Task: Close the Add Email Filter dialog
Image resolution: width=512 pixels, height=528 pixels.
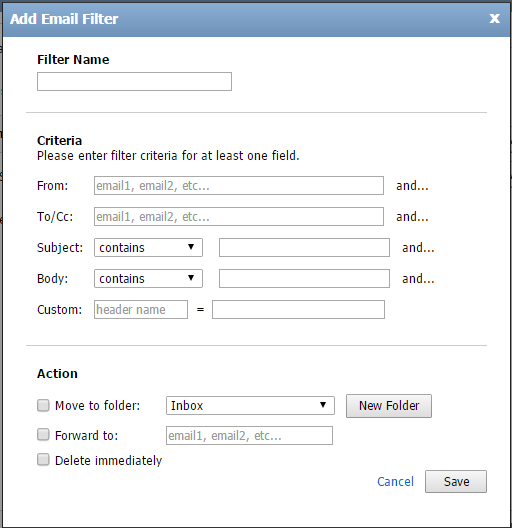Action: (x=494, y=18)
